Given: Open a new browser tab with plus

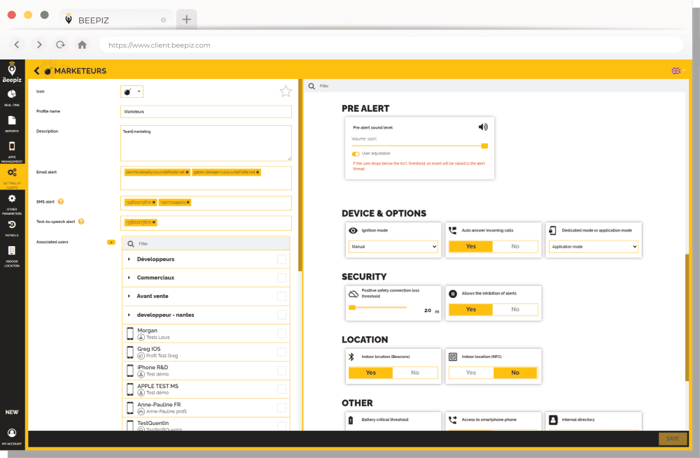Looking at the screenshot, I should click(x=187, y=19).
